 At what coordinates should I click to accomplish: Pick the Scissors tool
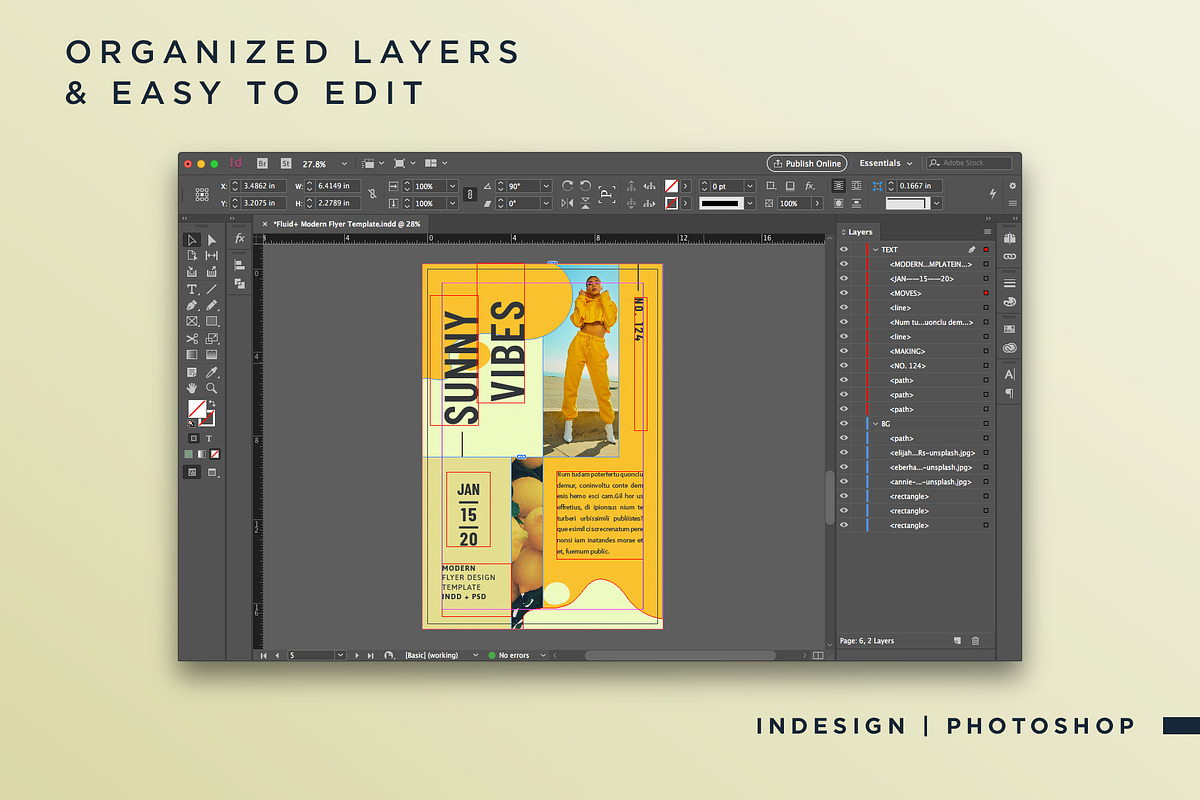192,338
